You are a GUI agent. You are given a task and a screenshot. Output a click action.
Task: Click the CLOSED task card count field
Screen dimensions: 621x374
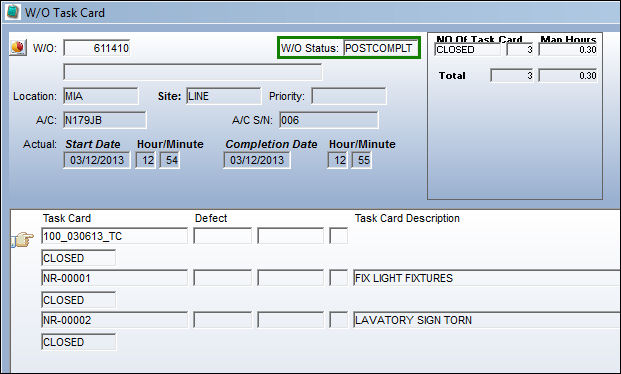[520, 50]
